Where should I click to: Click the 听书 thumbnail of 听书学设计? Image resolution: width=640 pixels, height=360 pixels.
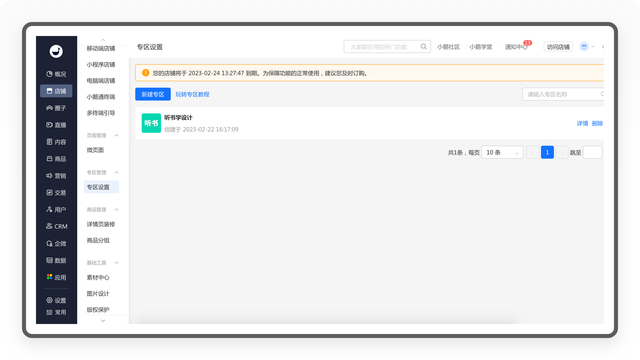pyautogui.click(x=151, y=123)
